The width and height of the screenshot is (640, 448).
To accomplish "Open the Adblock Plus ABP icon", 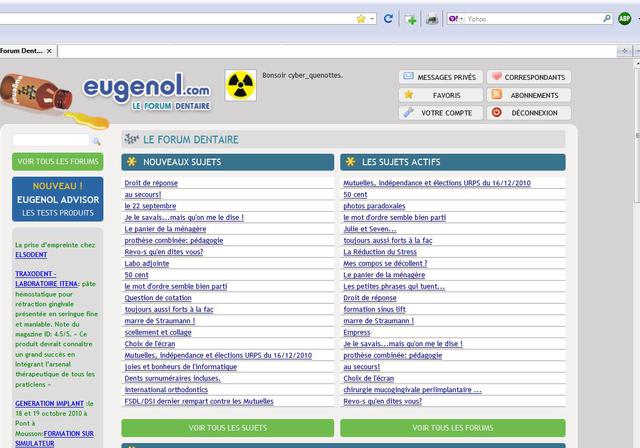I will 625,19.
